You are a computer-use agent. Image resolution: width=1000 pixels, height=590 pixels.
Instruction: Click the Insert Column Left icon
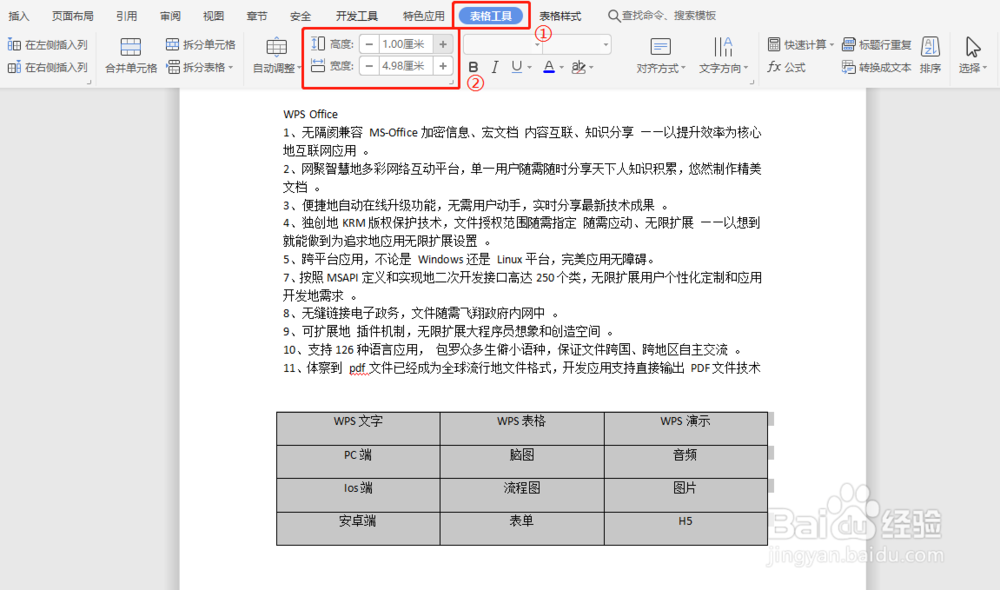click(x=13, y=45)
